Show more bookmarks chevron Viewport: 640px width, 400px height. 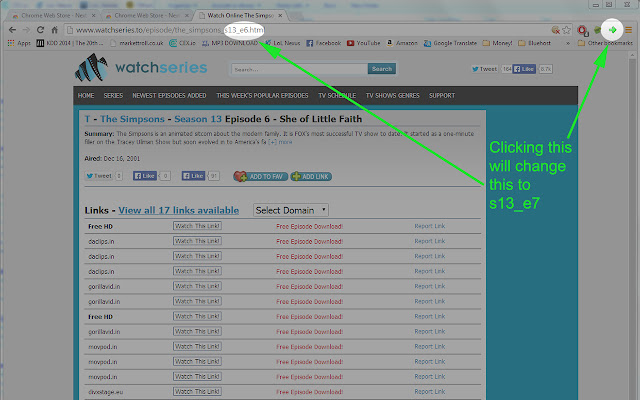coord(568,43)
